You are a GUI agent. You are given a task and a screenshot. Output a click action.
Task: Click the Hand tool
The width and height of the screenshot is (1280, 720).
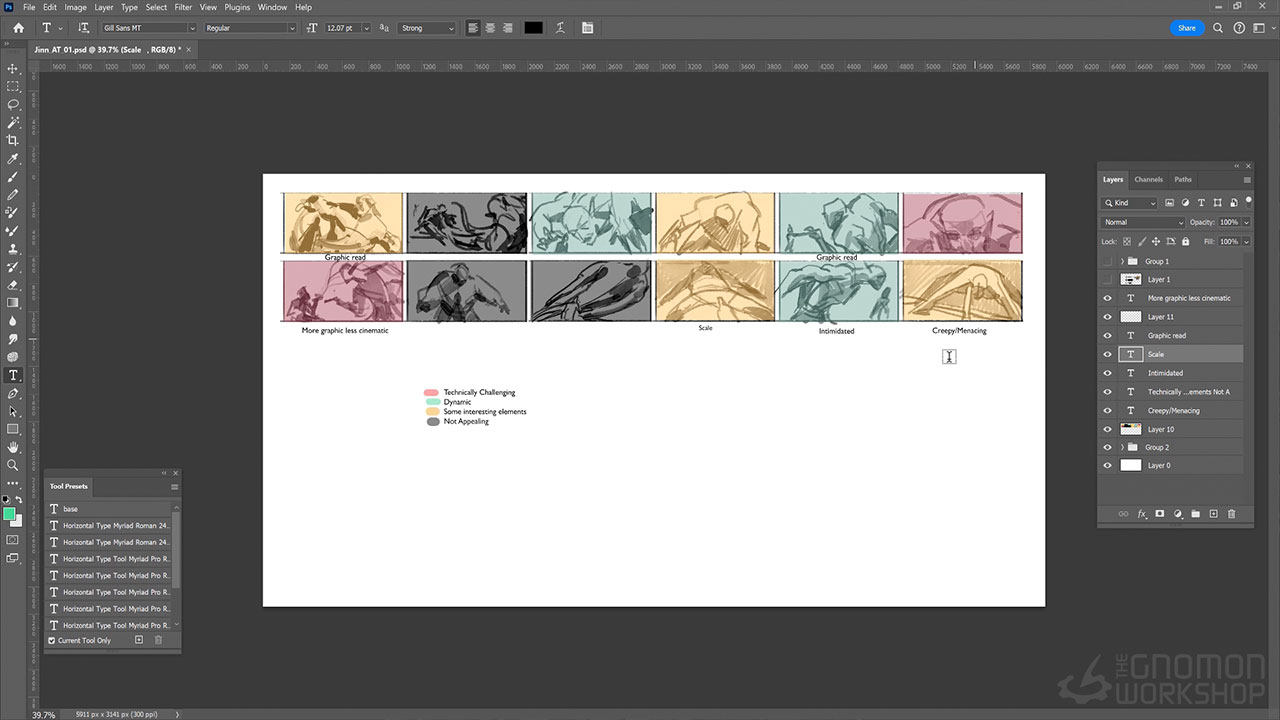[13, 447]
